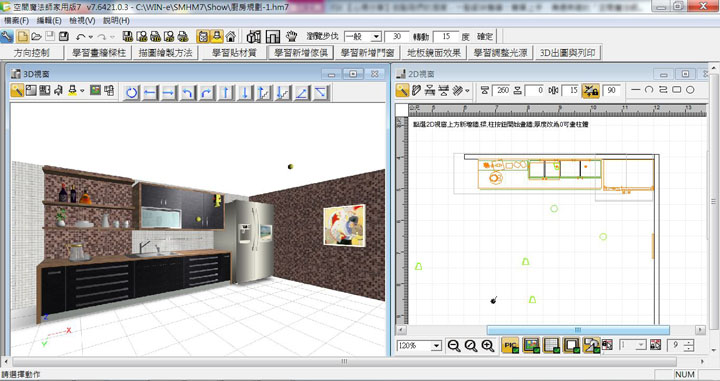Move camera down with the blue down arrow
The height and width of the screenshot is (381, 720).
click(x=245, y=93)
